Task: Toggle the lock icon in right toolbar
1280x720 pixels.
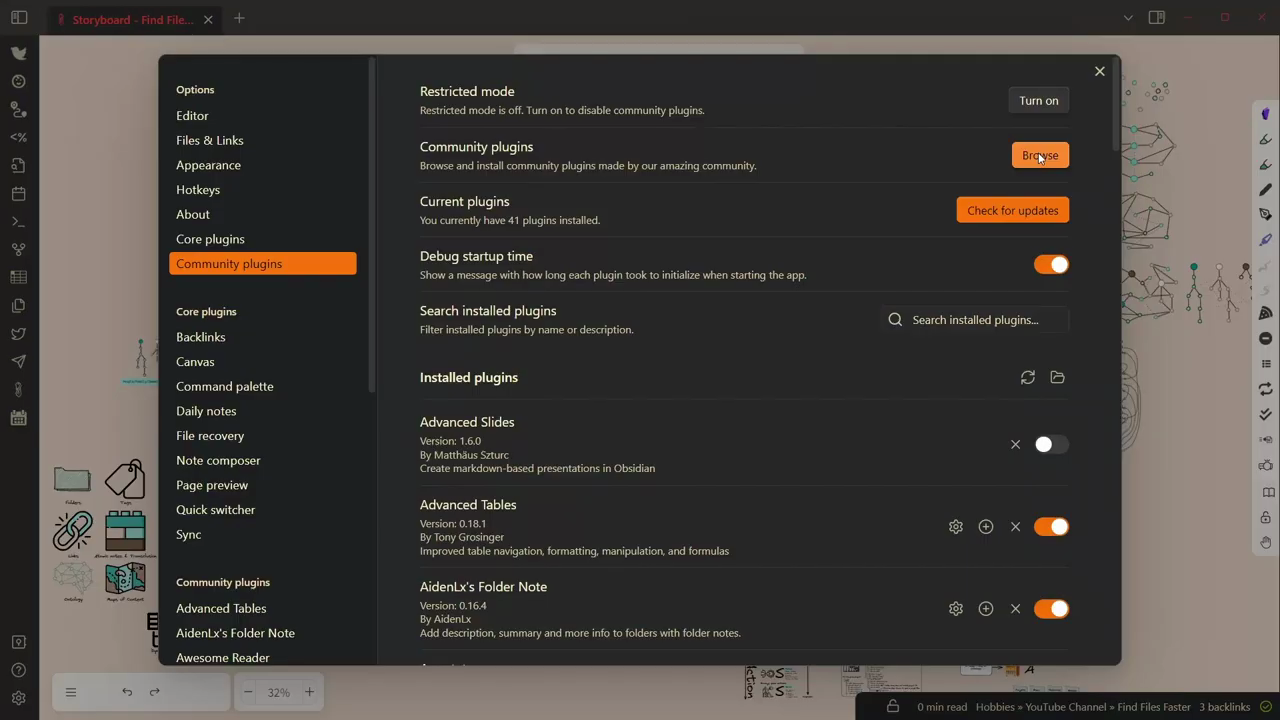Action: pos(1266,517)
